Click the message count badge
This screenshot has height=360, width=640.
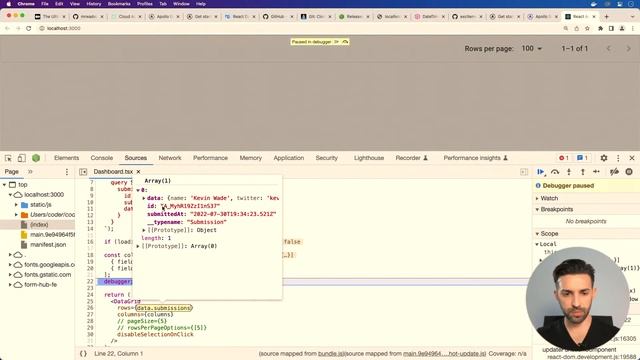(x=582, y=158)
